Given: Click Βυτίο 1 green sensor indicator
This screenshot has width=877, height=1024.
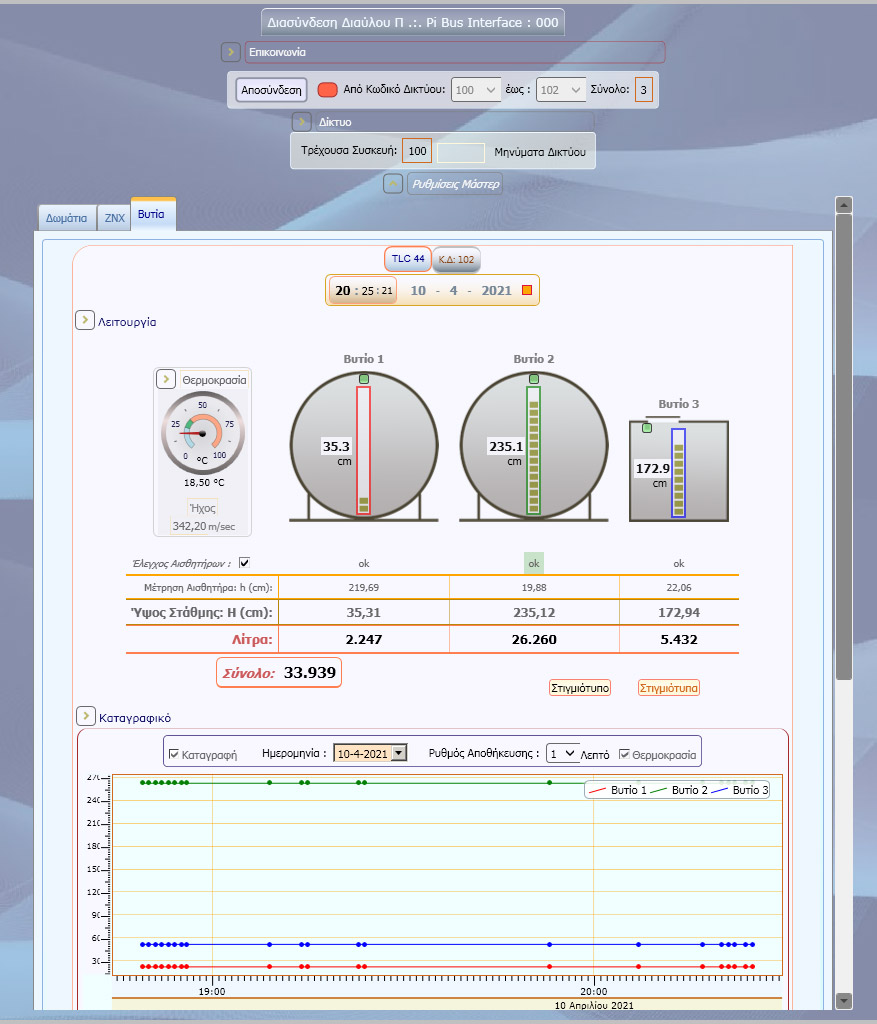Looking at the screenshot, I should 364,379.
